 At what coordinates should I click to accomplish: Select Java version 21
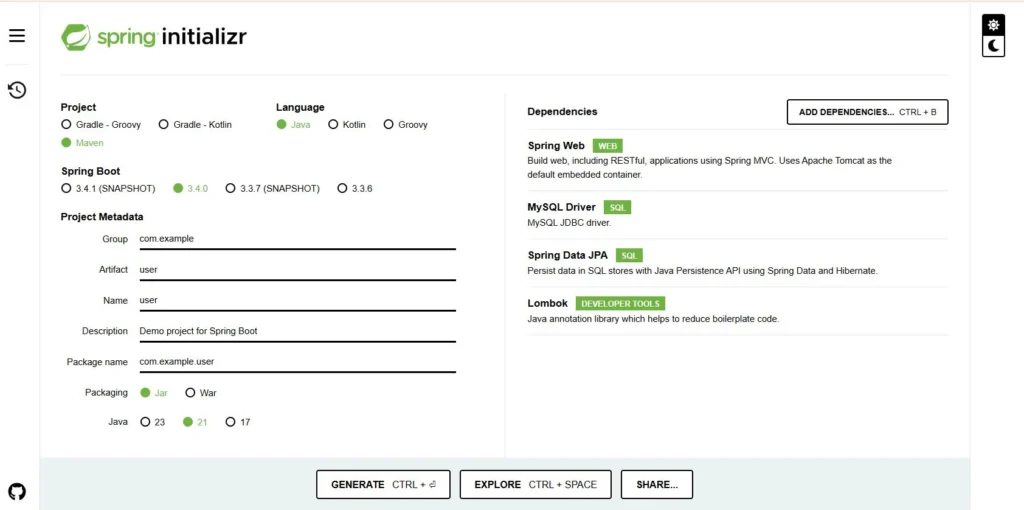click(x=195, y=422)
